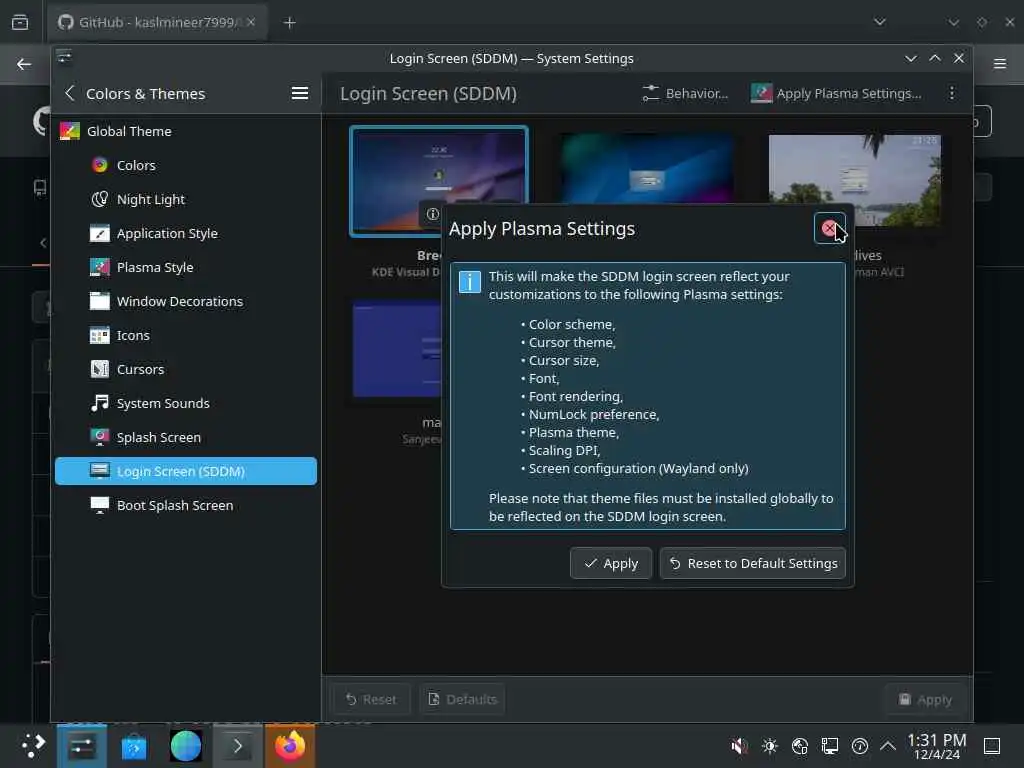Open the KDE application launcher
Image resolution: width=1024 pixels, height=768 pixels.
point(33,745)
